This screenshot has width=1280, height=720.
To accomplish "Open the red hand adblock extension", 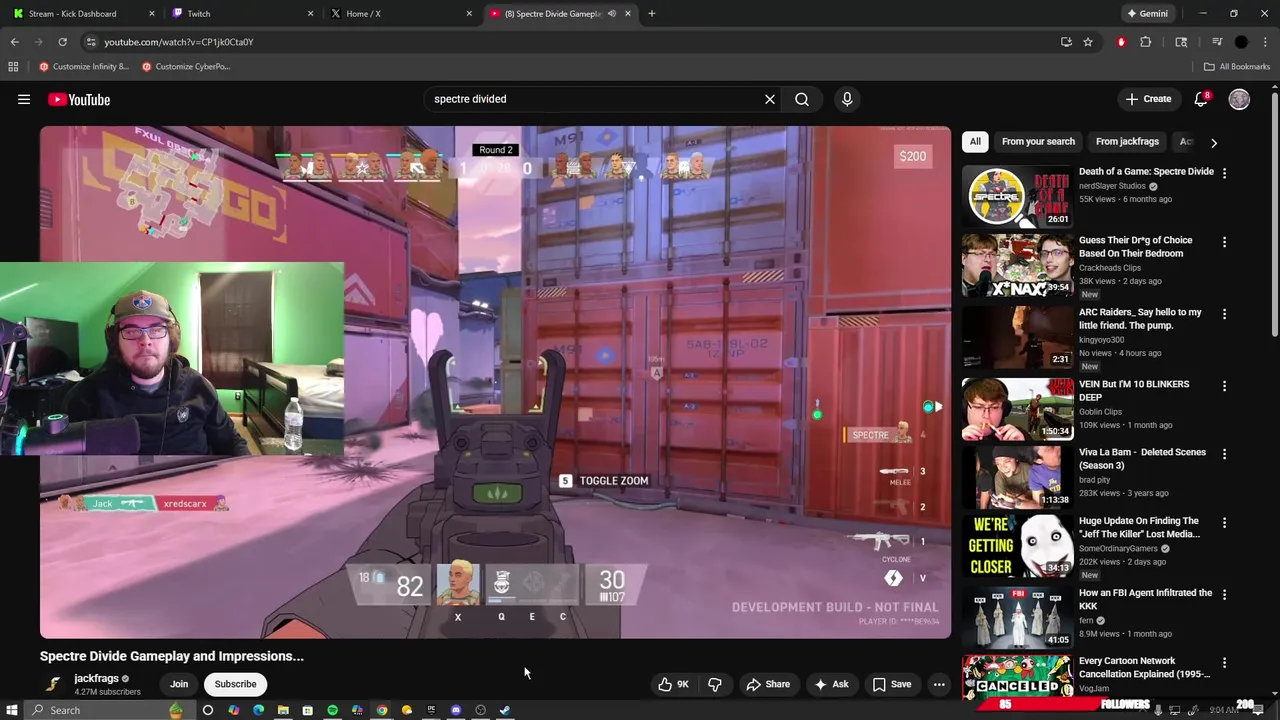I will pos(1121,42).
